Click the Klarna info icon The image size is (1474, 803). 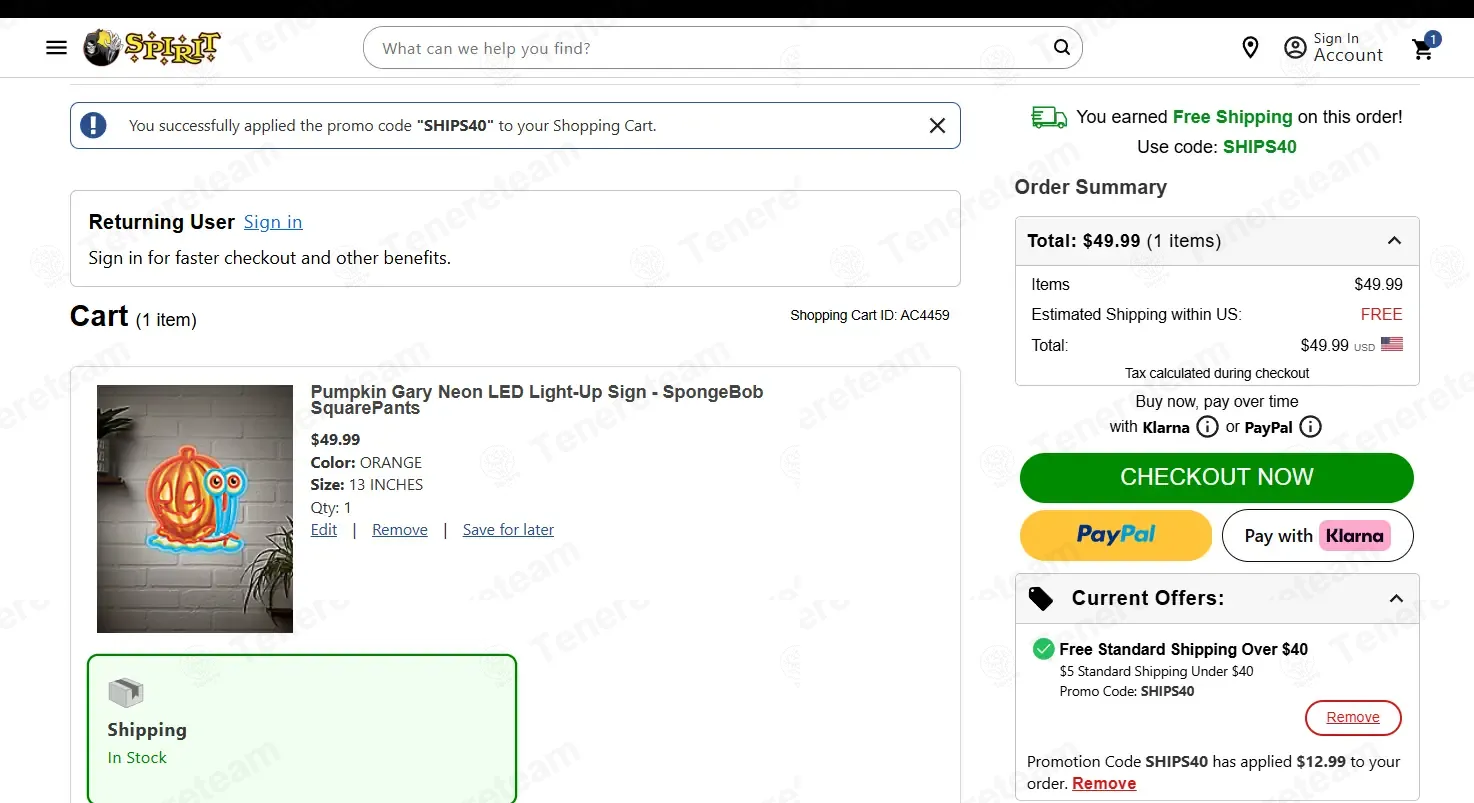pos(1208,427)
